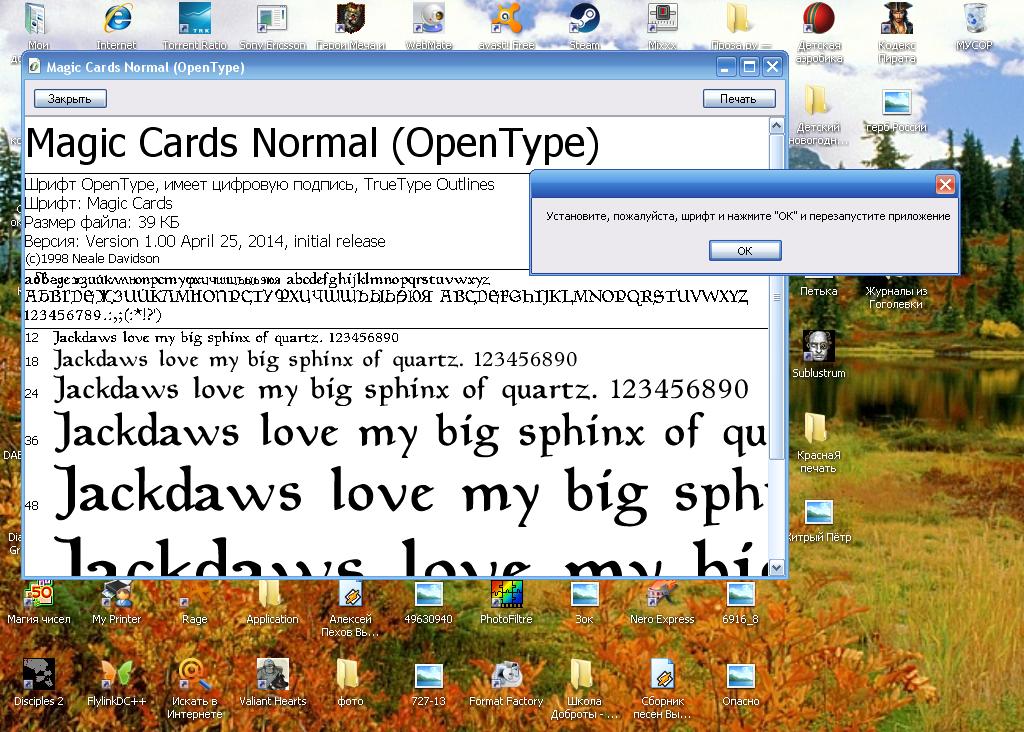Select the Internet Explorer desktop icon
Screen dimensions: 1024x732
click(x=117, y=19)
